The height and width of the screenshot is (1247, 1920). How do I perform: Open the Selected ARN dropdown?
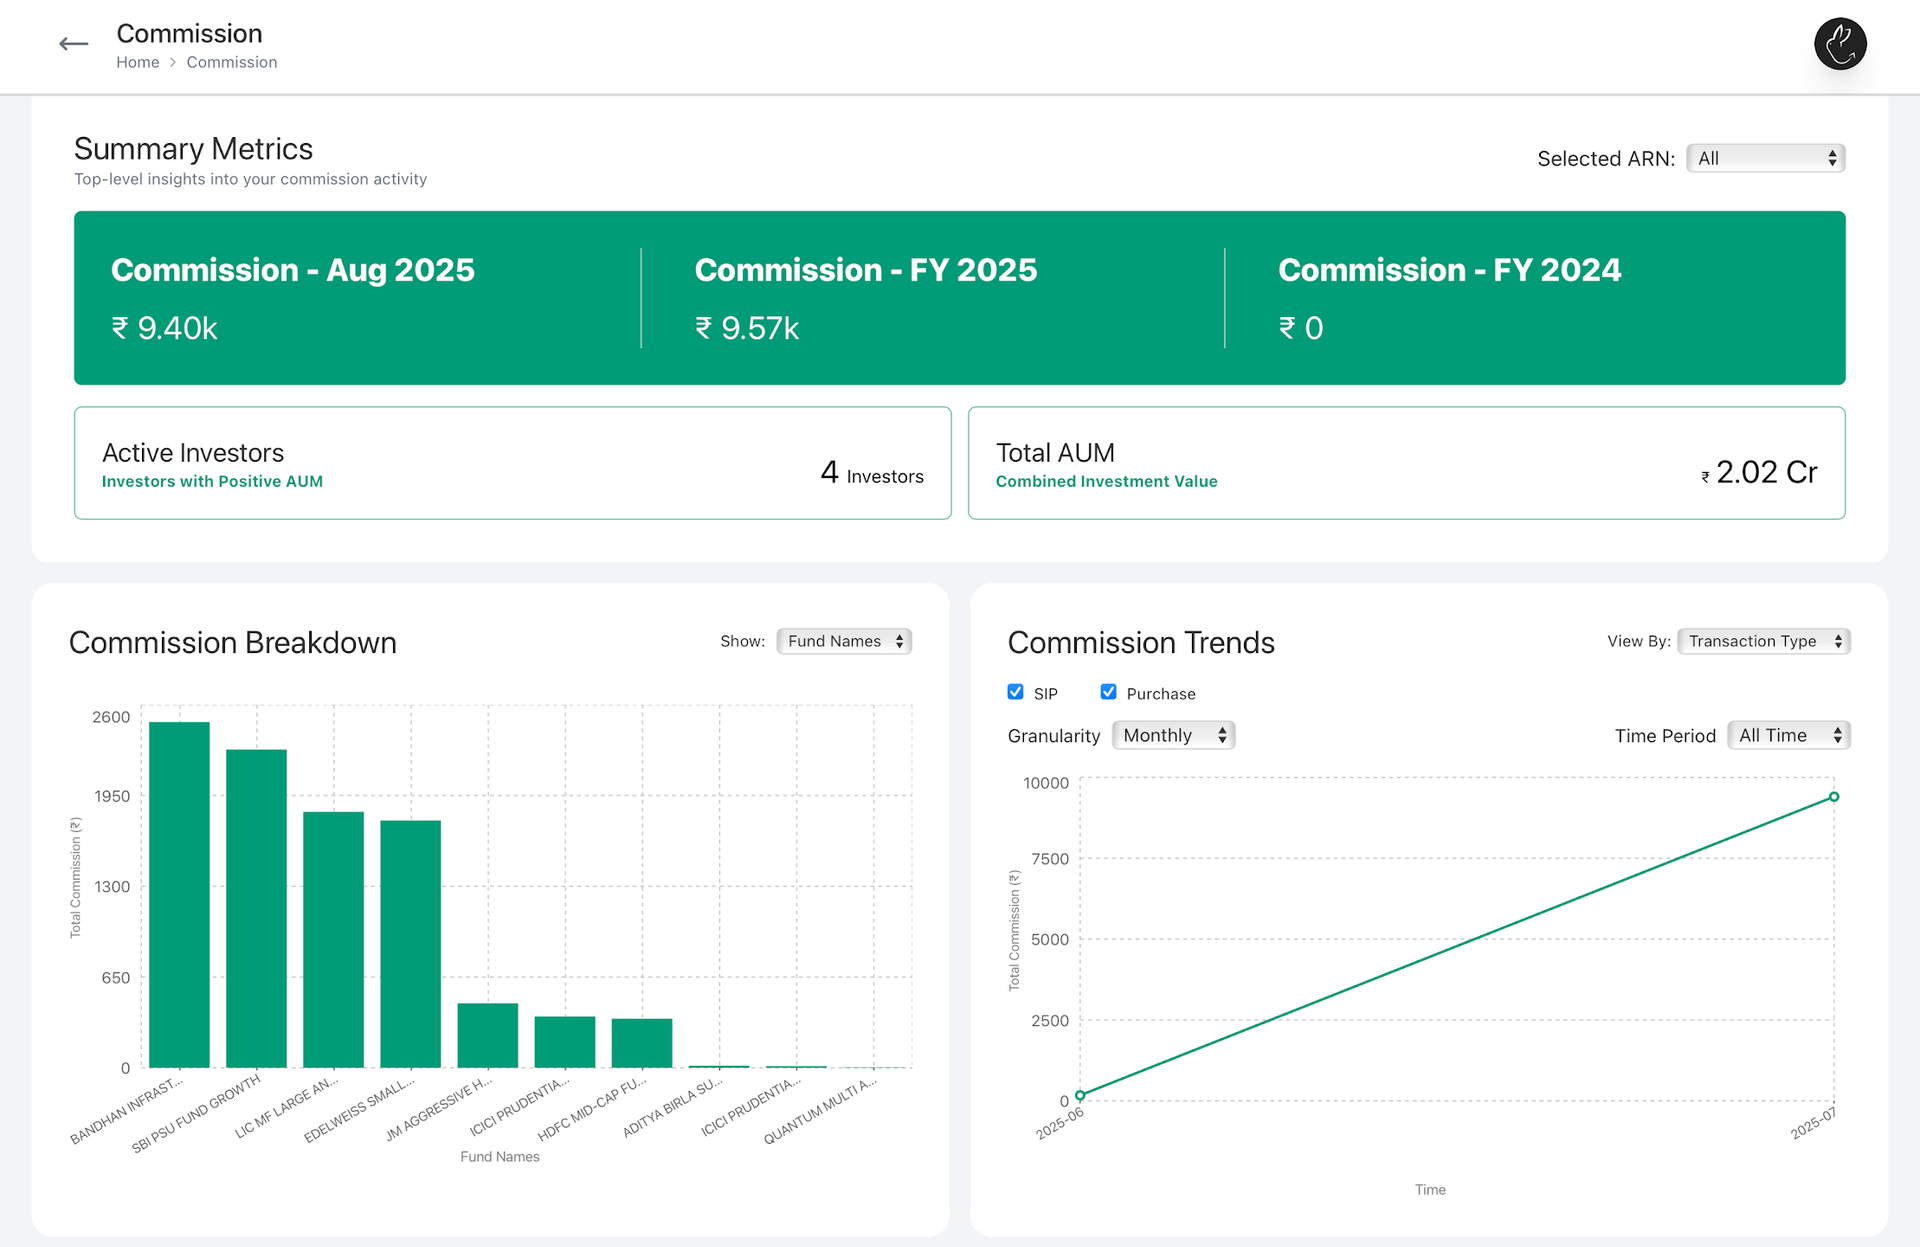[1765, 158]
